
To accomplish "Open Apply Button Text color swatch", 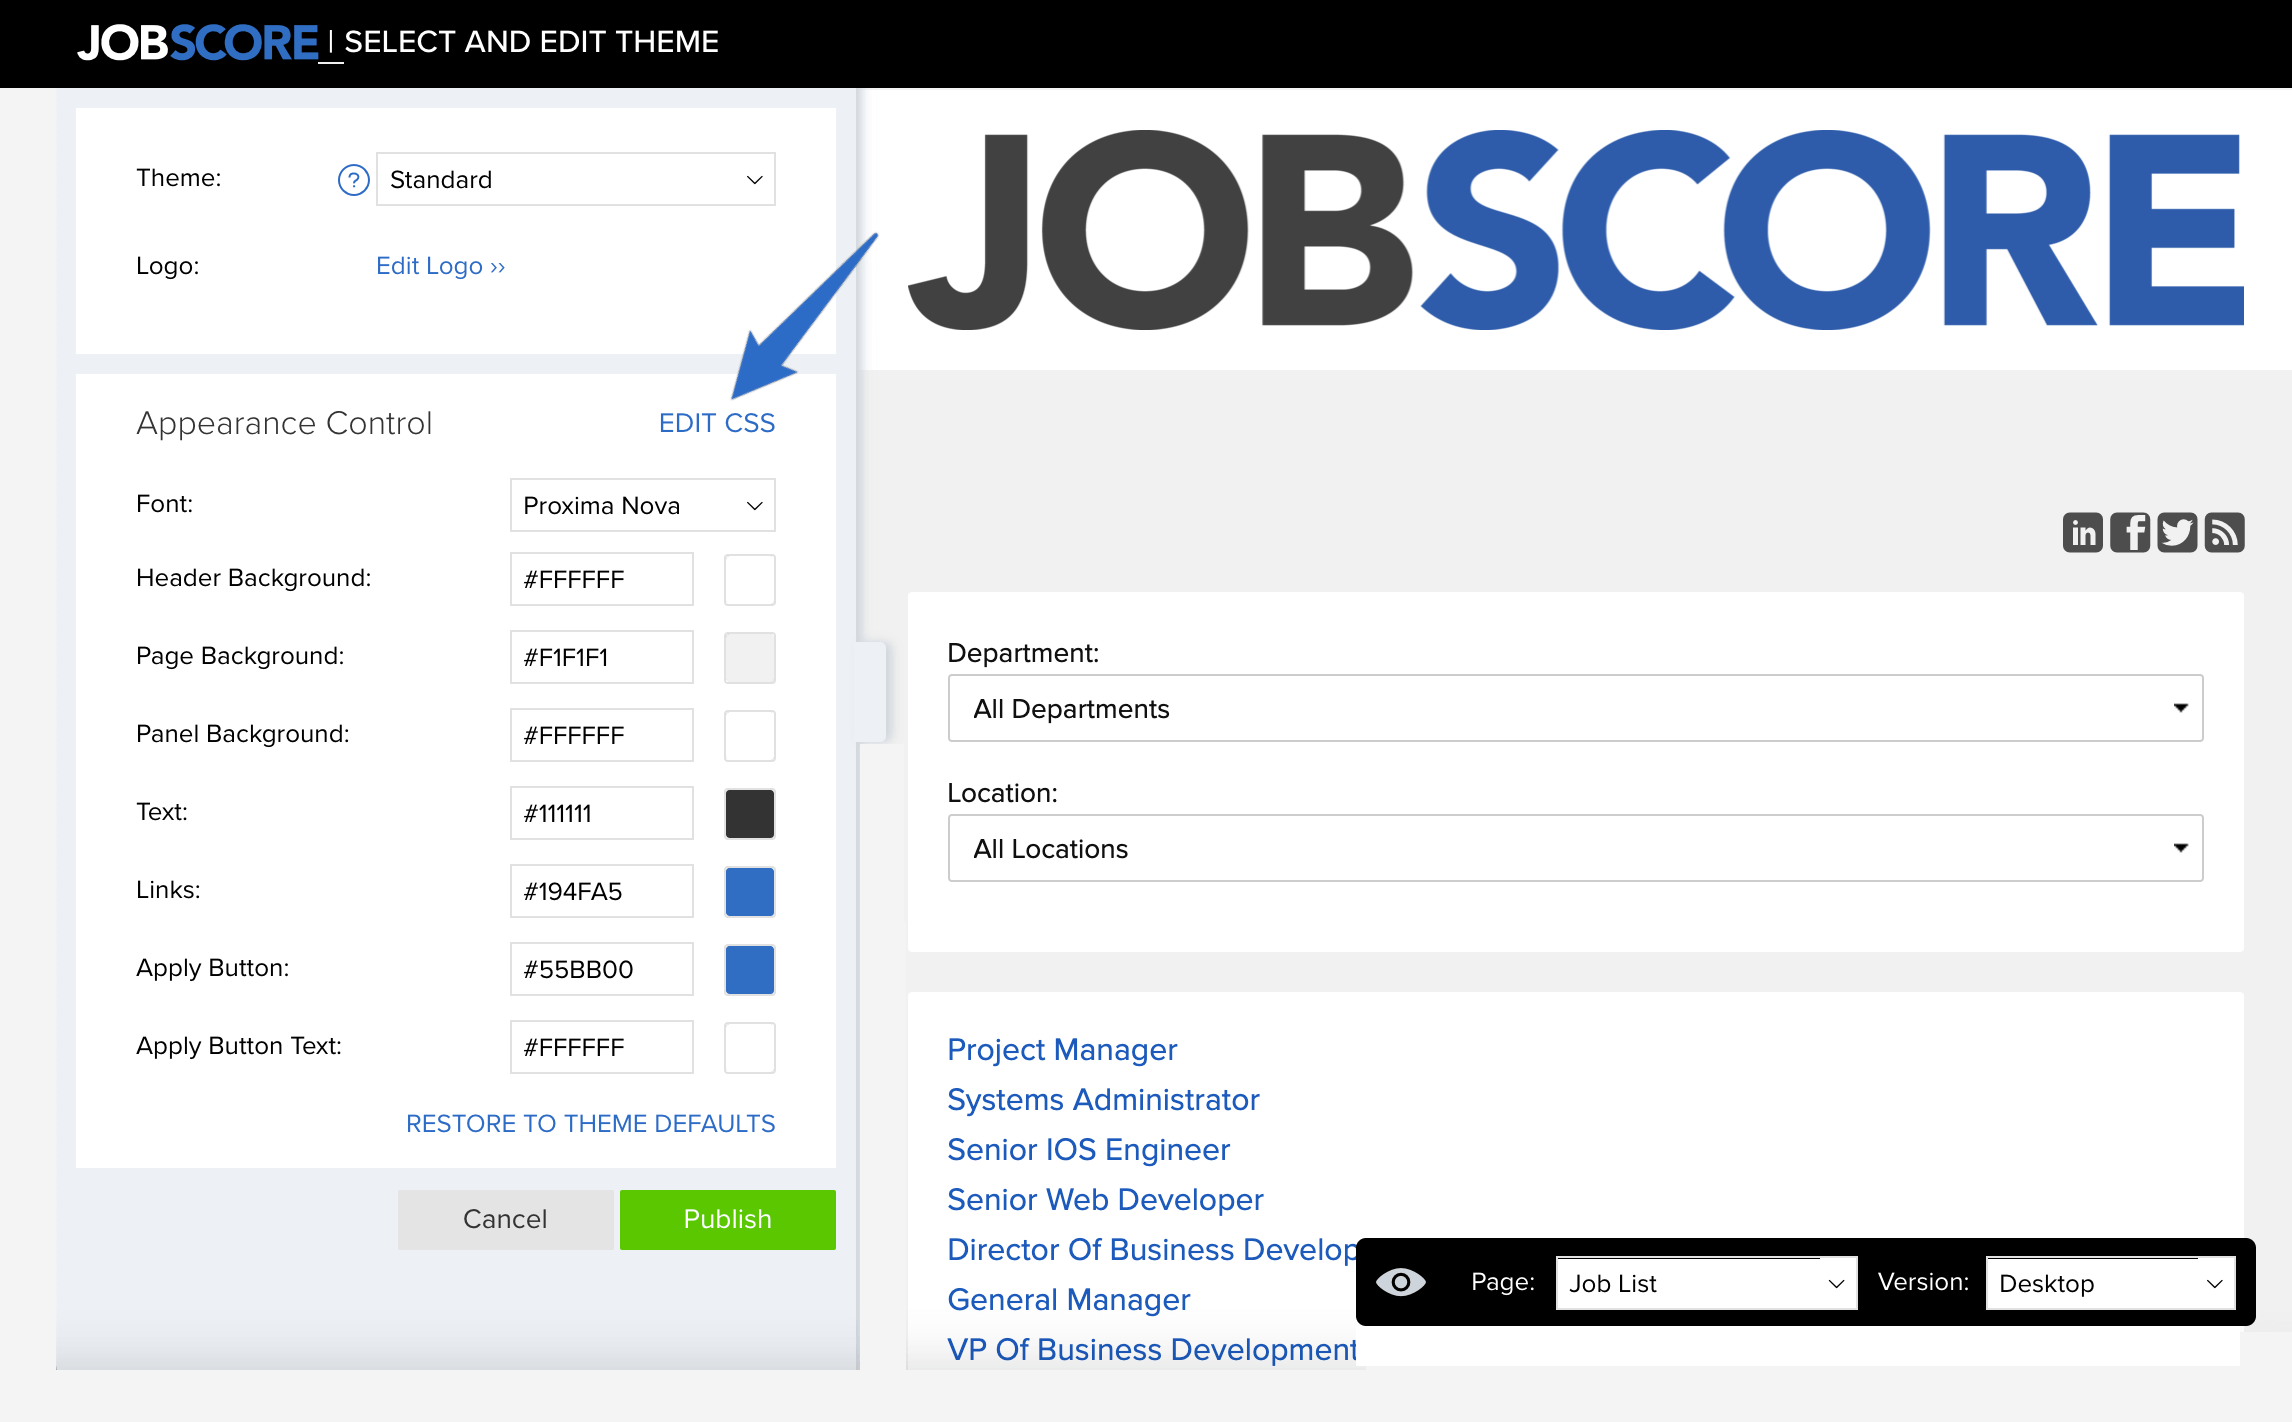I will click(x=750, y=1048).
